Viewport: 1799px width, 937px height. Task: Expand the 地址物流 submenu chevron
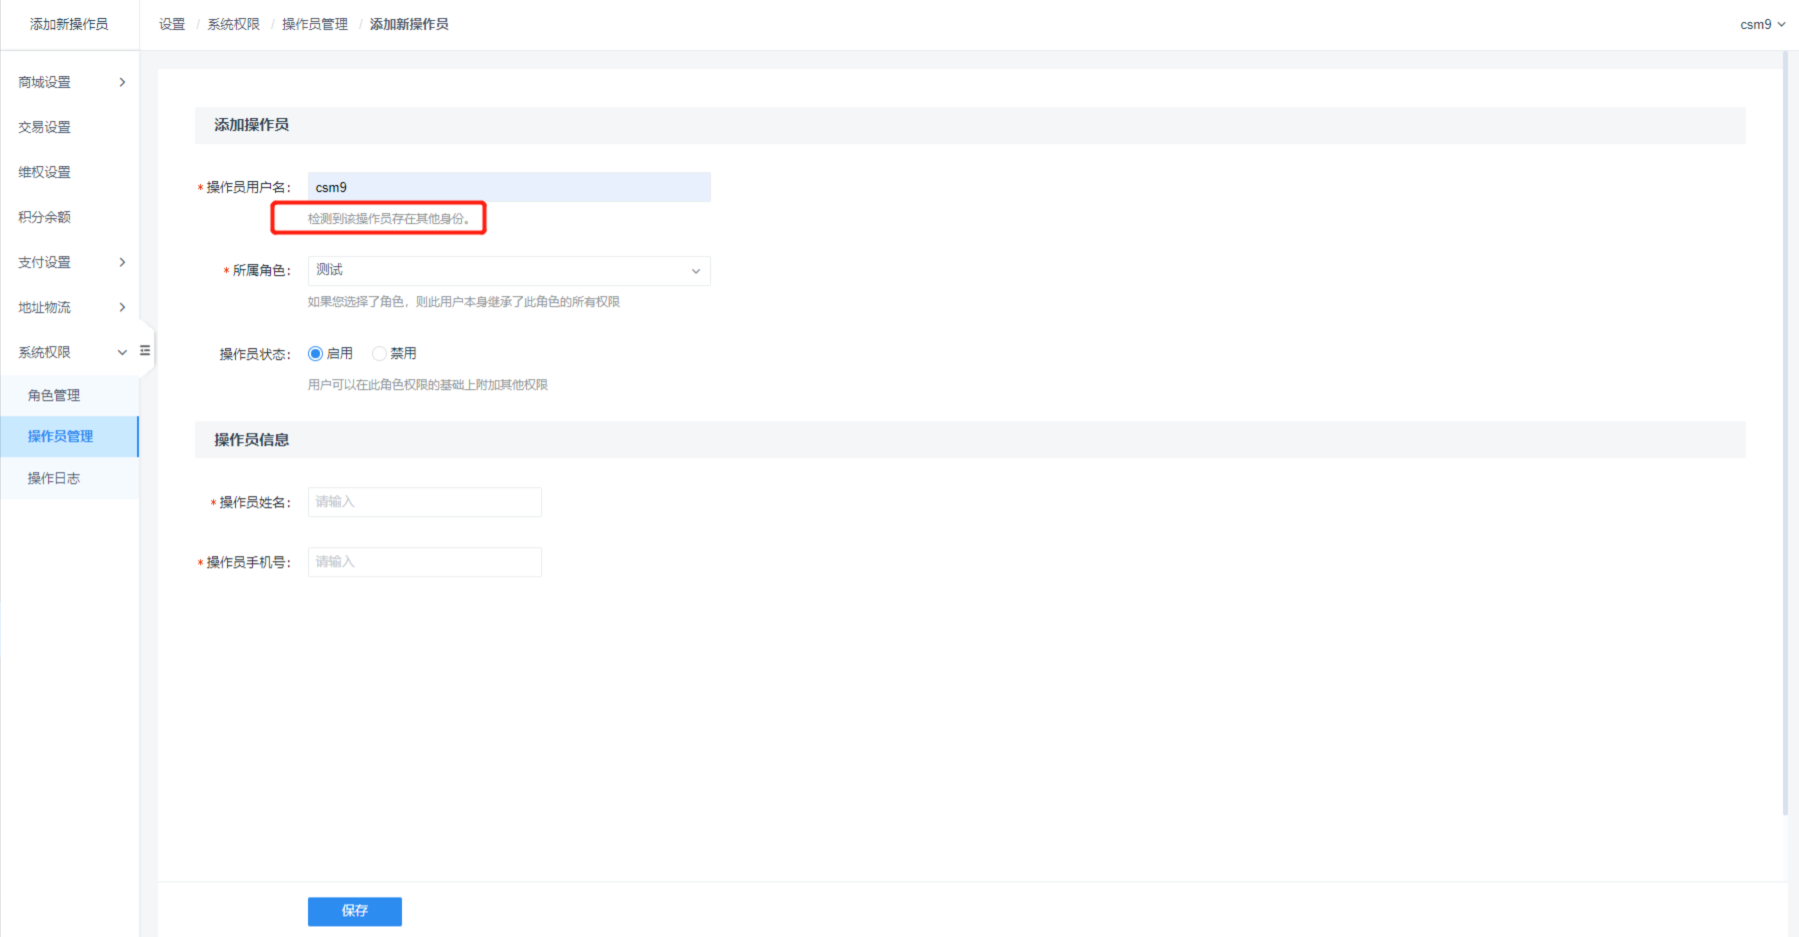coord(122,307)
